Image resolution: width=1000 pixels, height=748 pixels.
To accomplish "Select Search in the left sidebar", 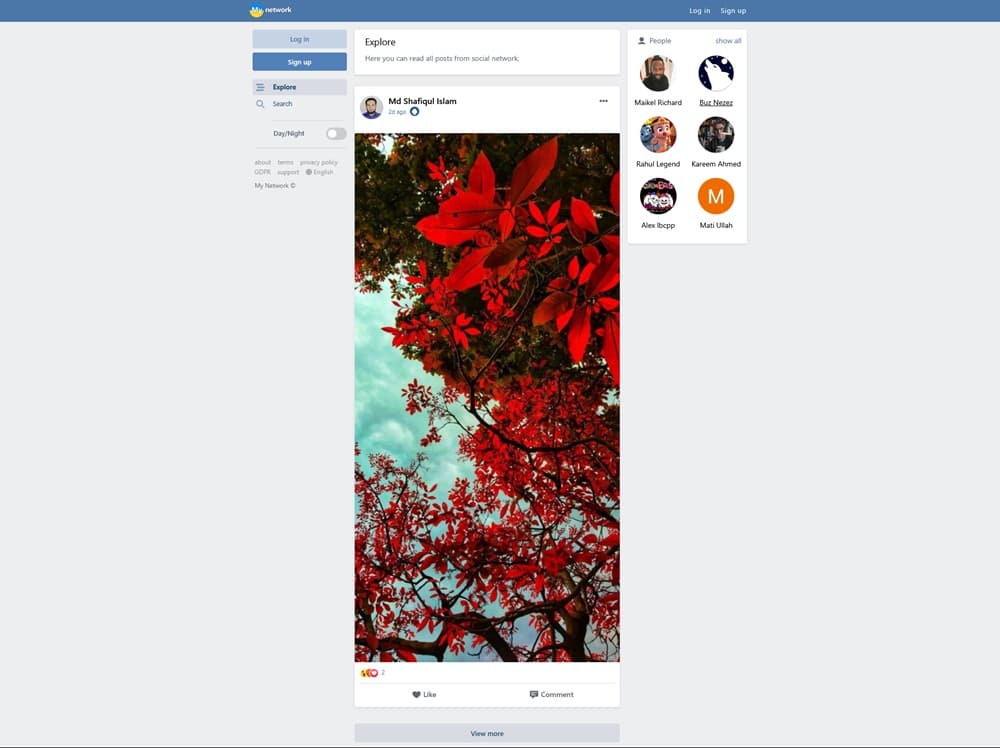I will (282, 104).
